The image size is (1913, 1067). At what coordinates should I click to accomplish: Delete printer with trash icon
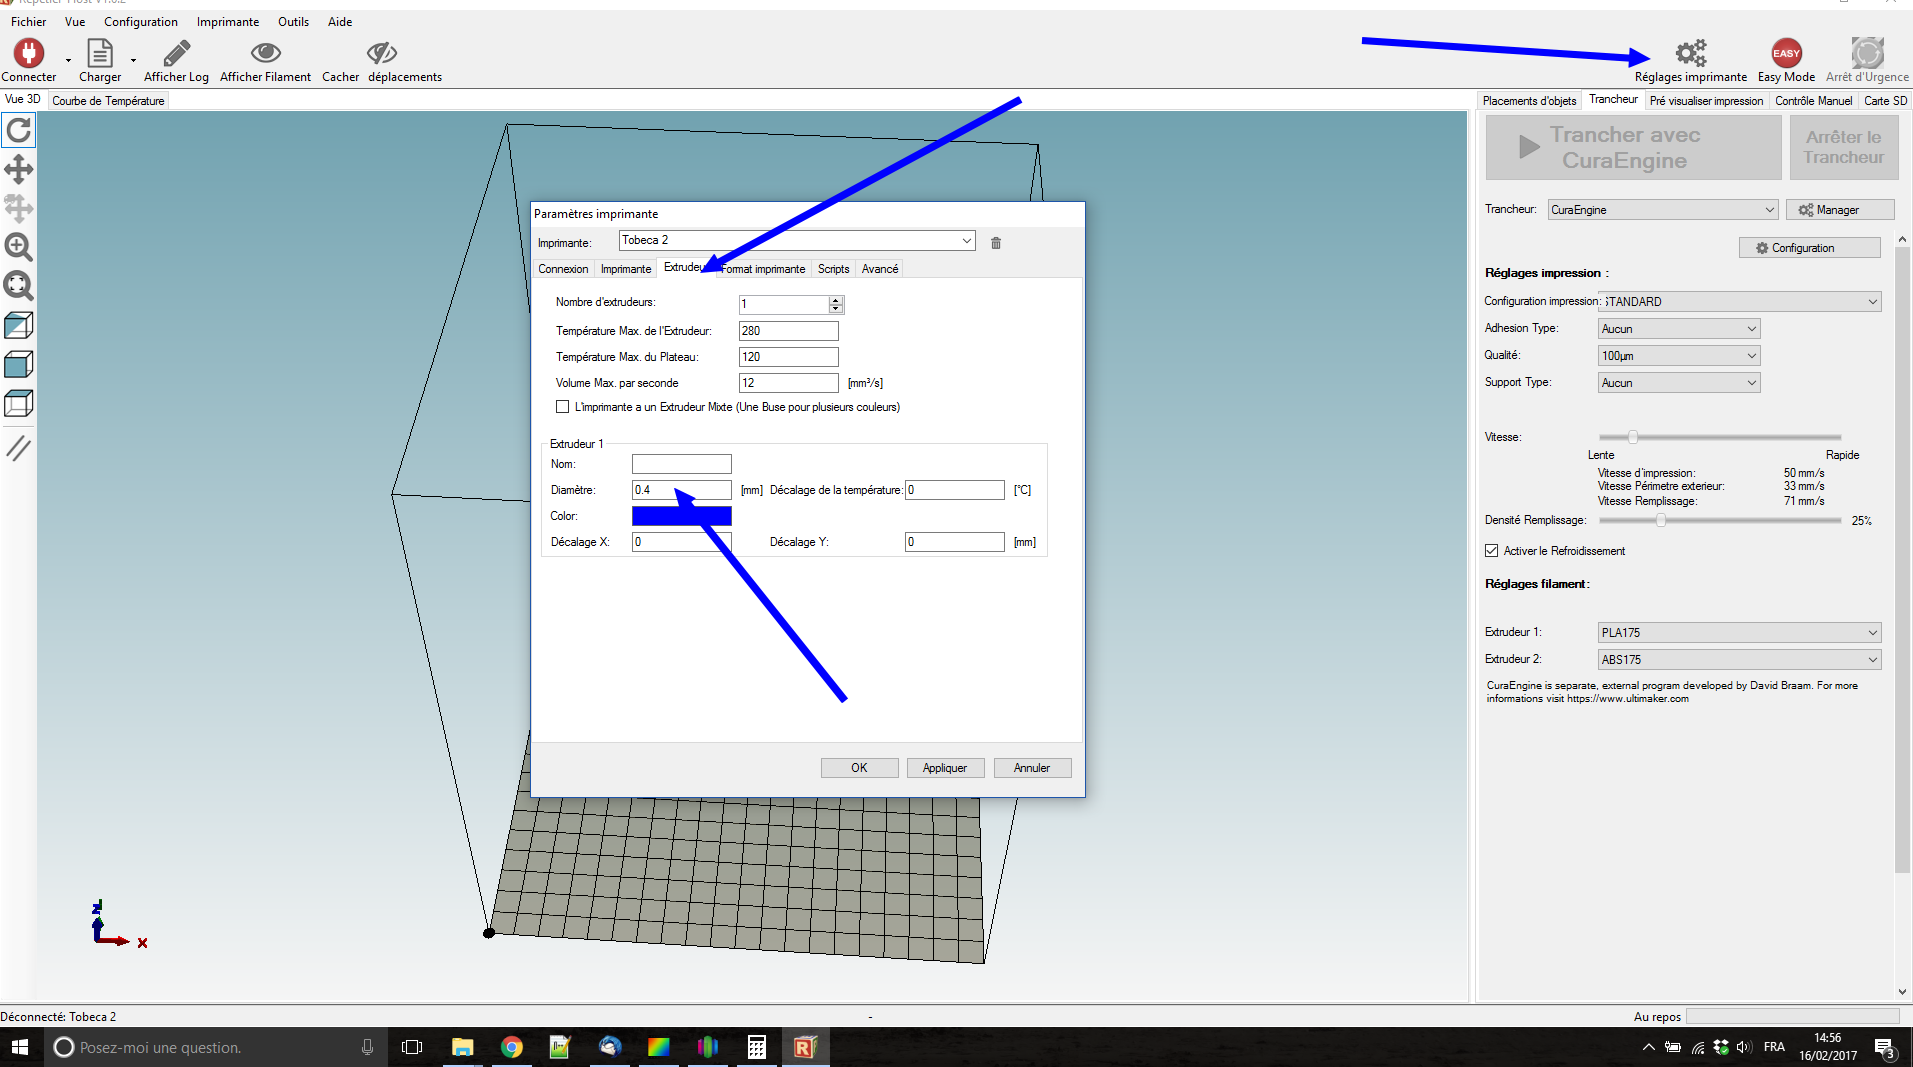[x=996, y=243]
